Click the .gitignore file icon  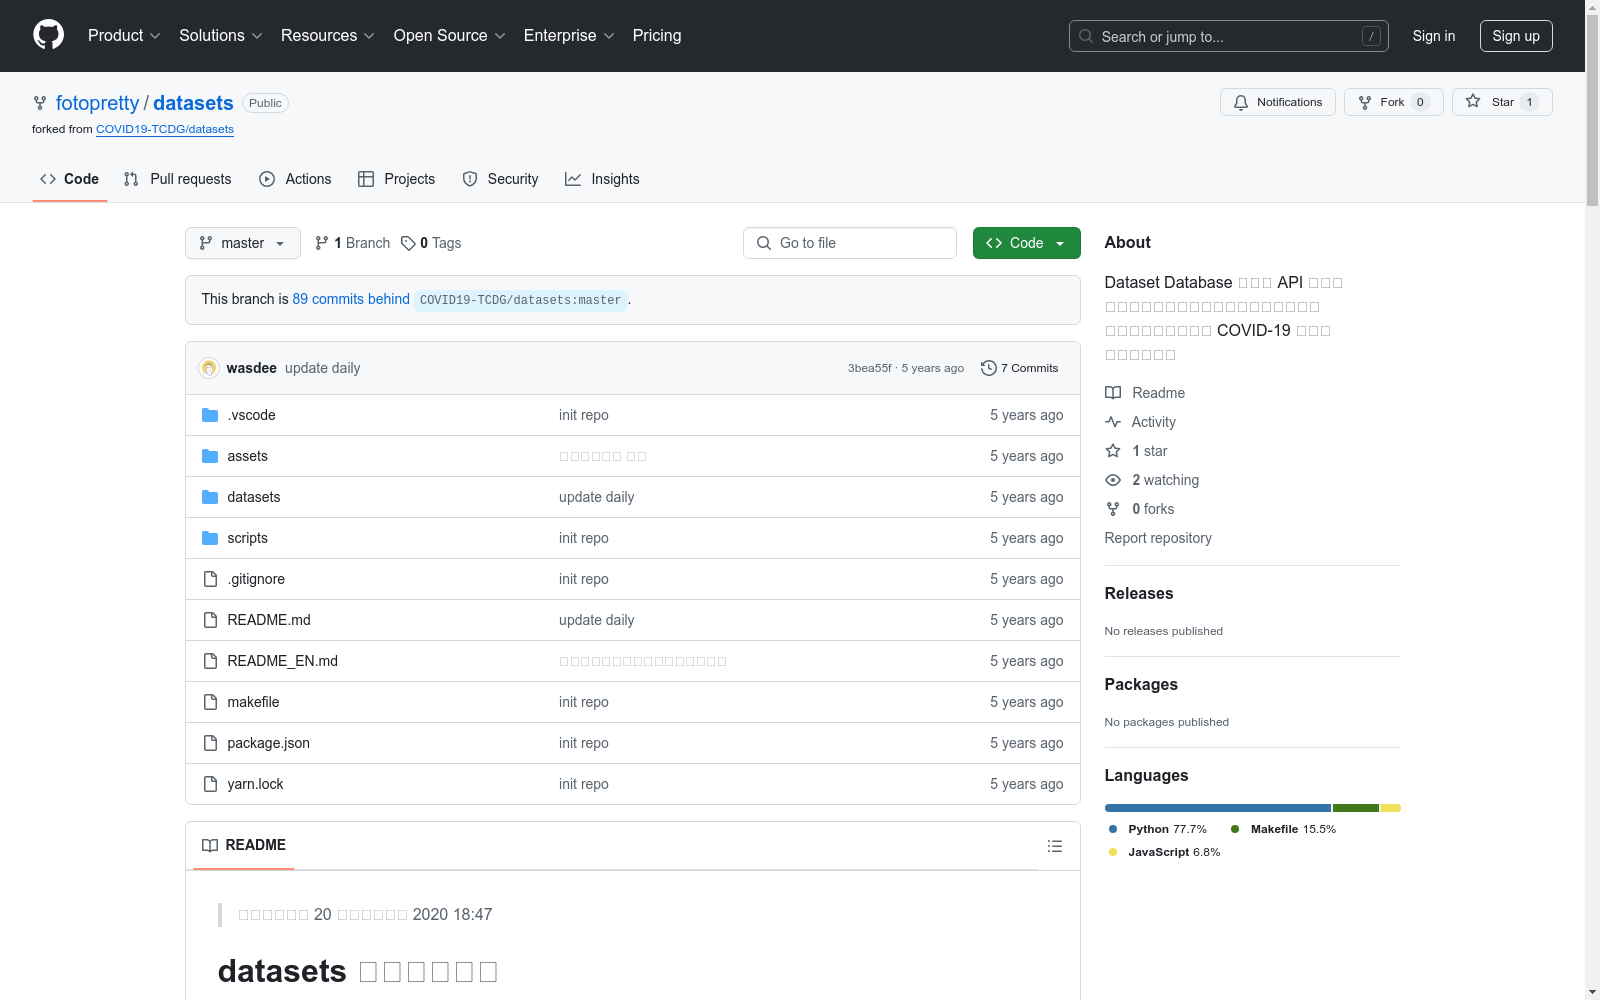pyautogui.click(x=210, y=579)
